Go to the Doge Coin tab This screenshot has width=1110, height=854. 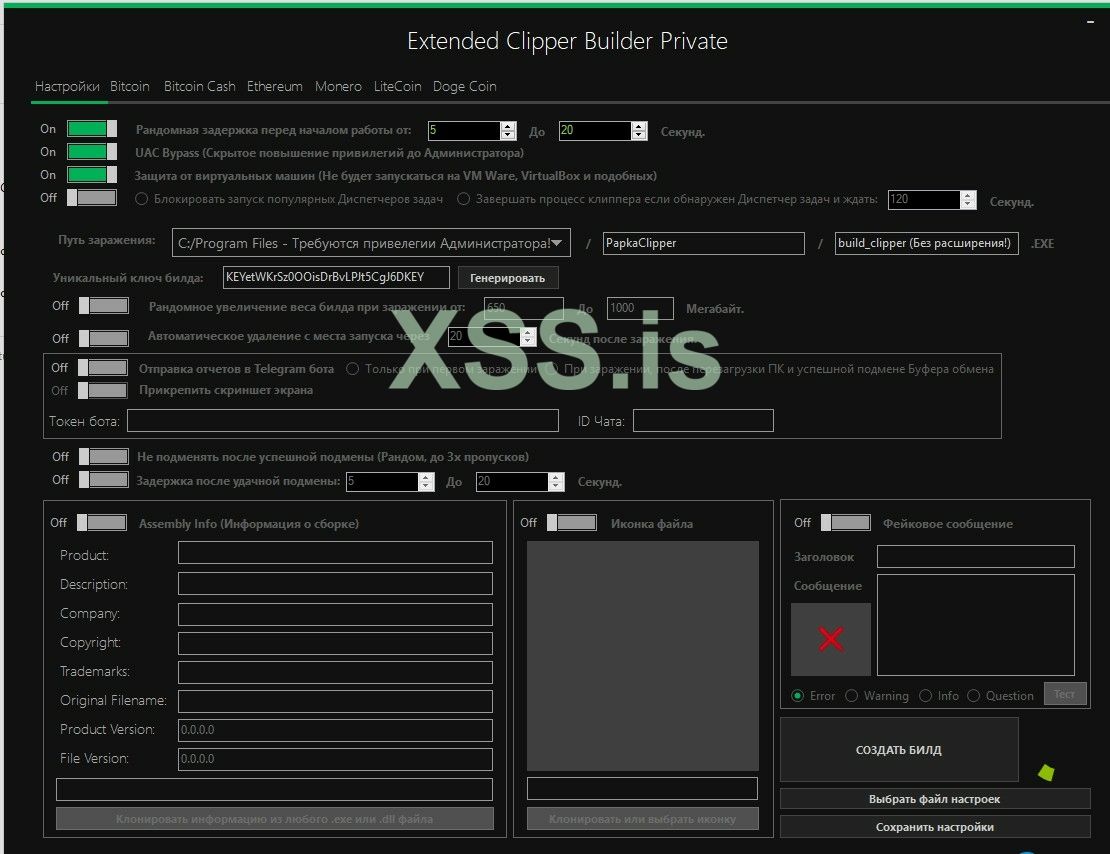click(464, 87)
